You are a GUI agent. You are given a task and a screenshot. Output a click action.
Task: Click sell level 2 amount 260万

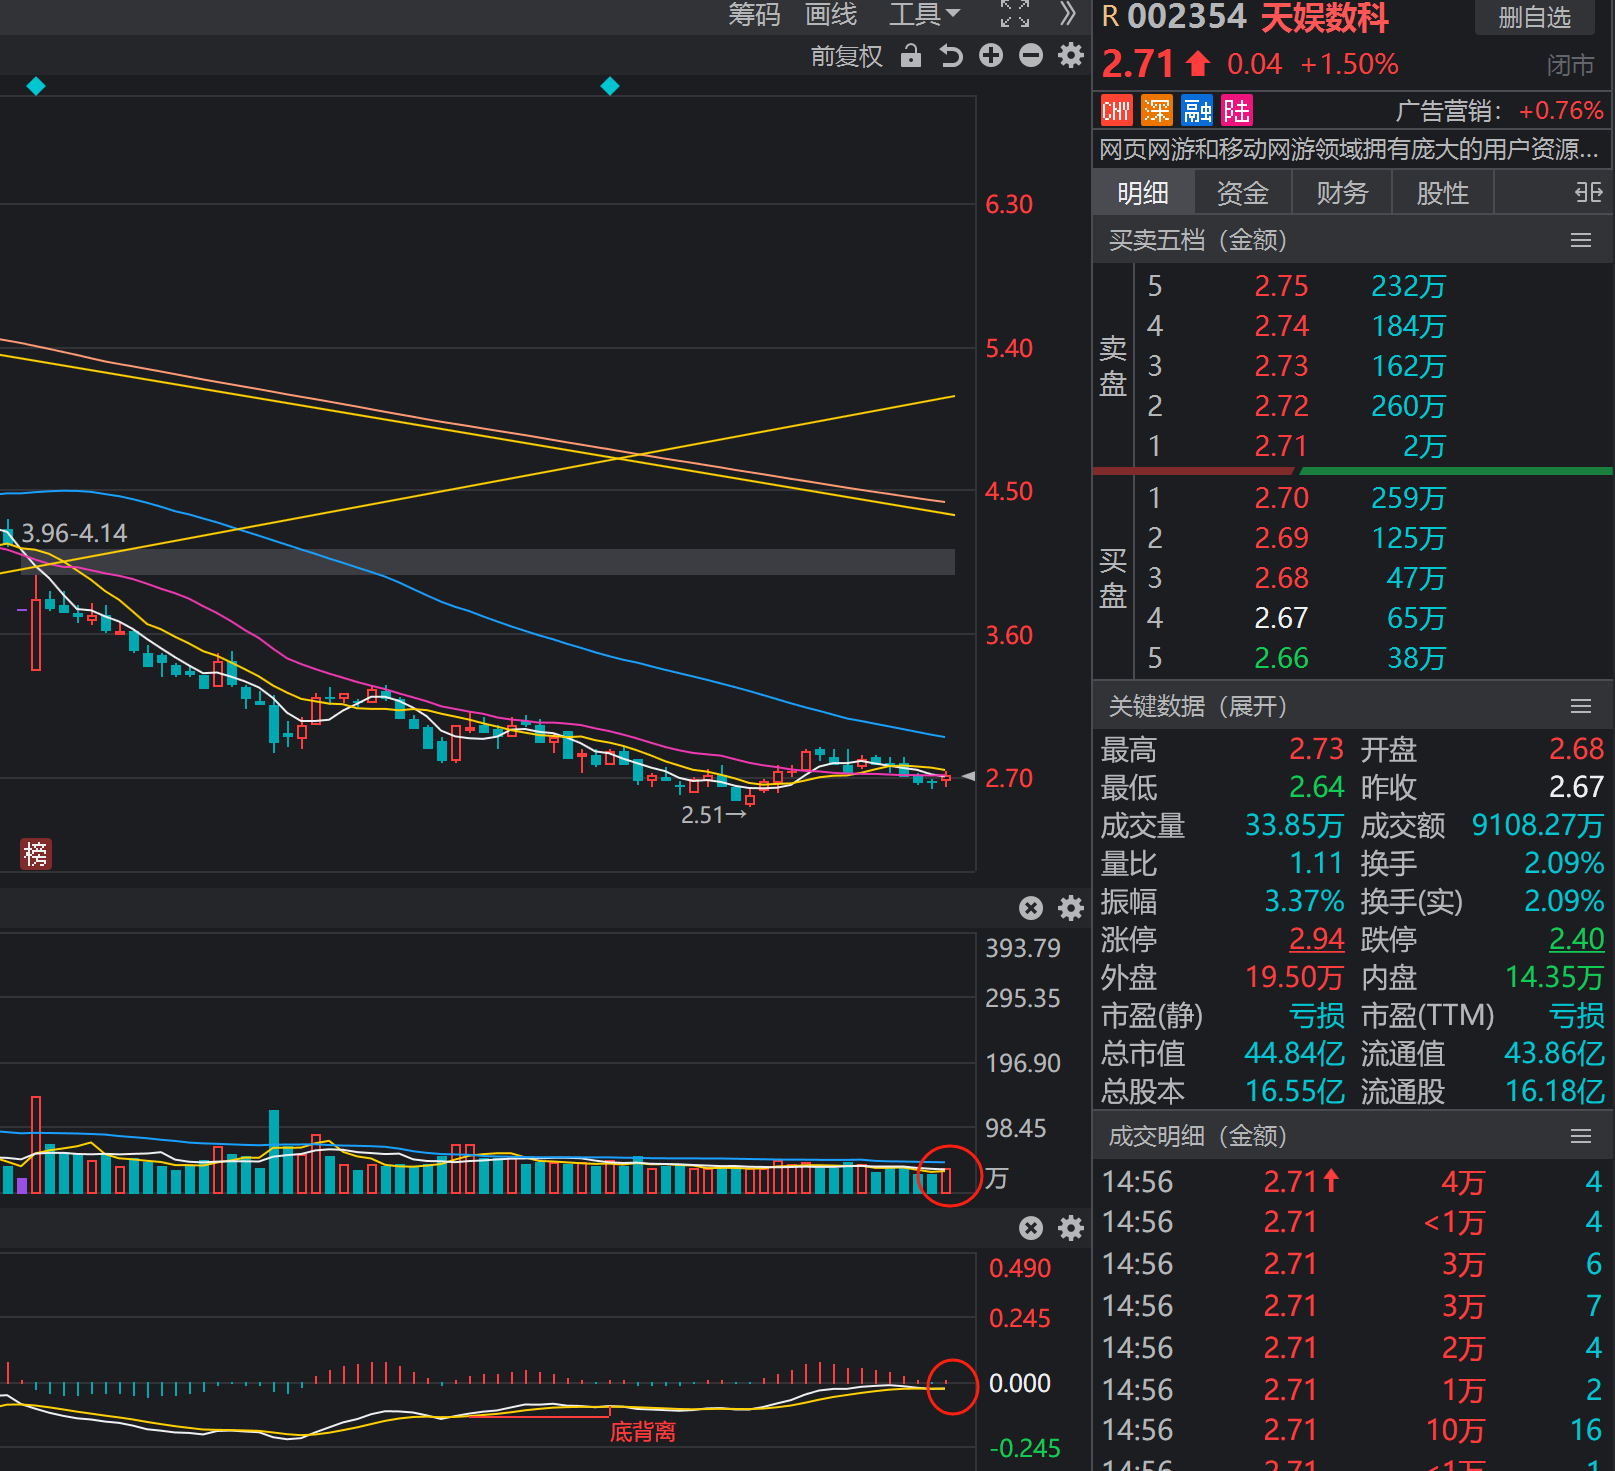click(1408, 406)
